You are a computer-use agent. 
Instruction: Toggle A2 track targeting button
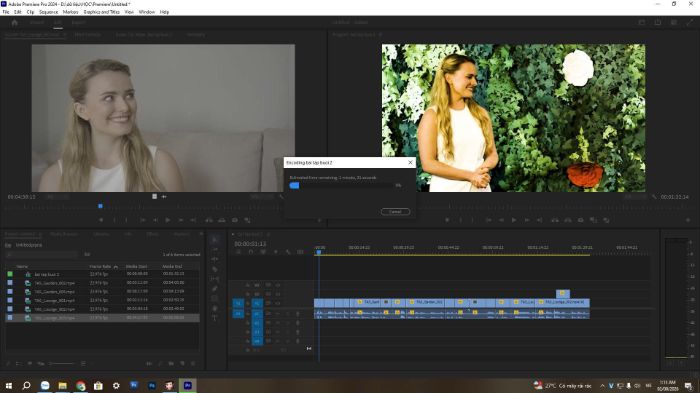click(x=257, y=323)
